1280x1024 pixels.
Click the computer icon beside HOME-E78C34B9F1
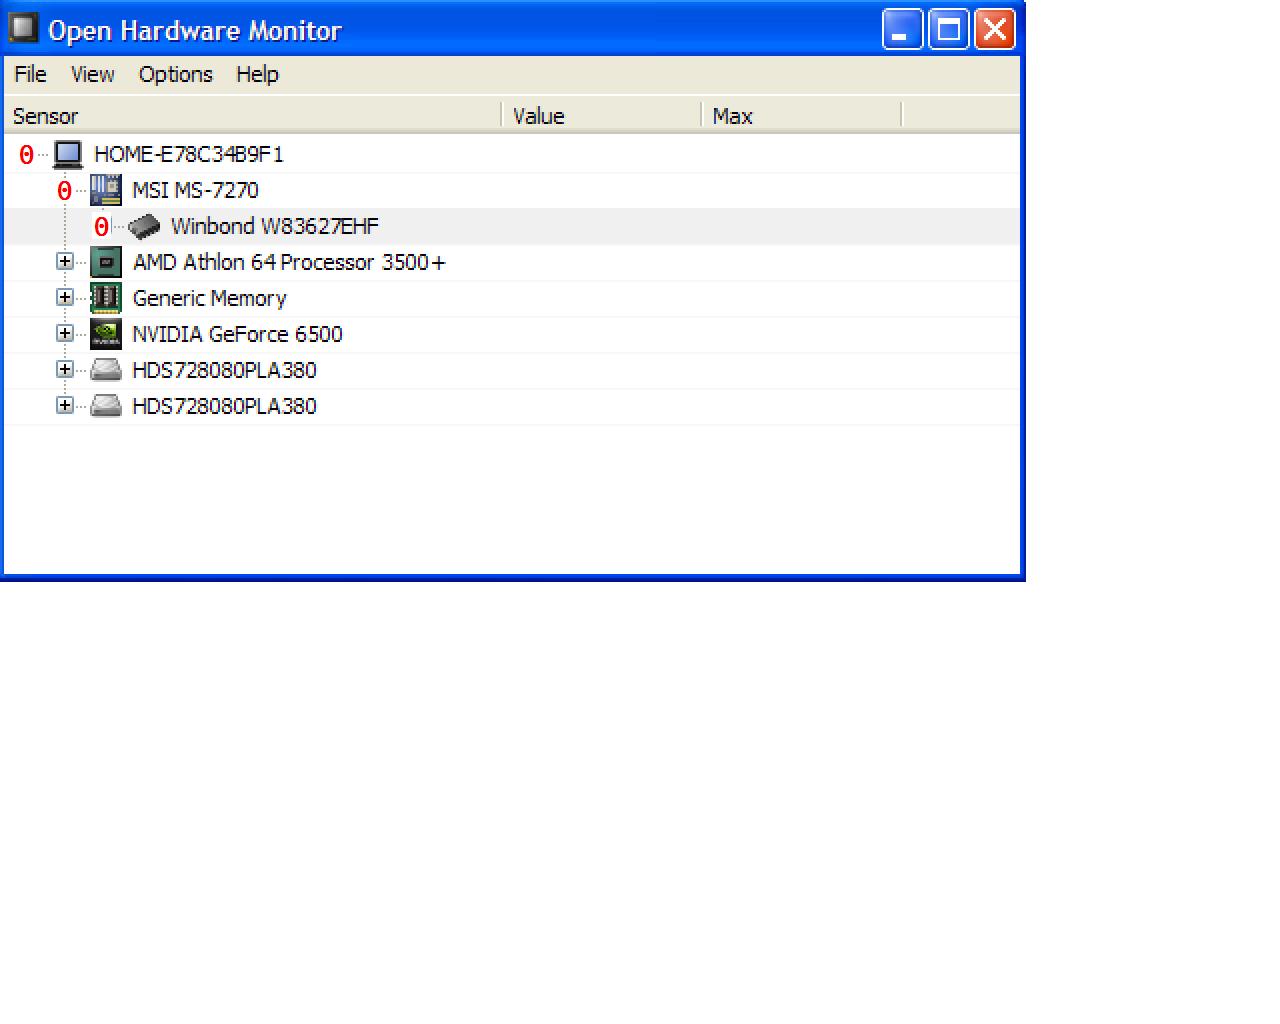click(68, 155)
